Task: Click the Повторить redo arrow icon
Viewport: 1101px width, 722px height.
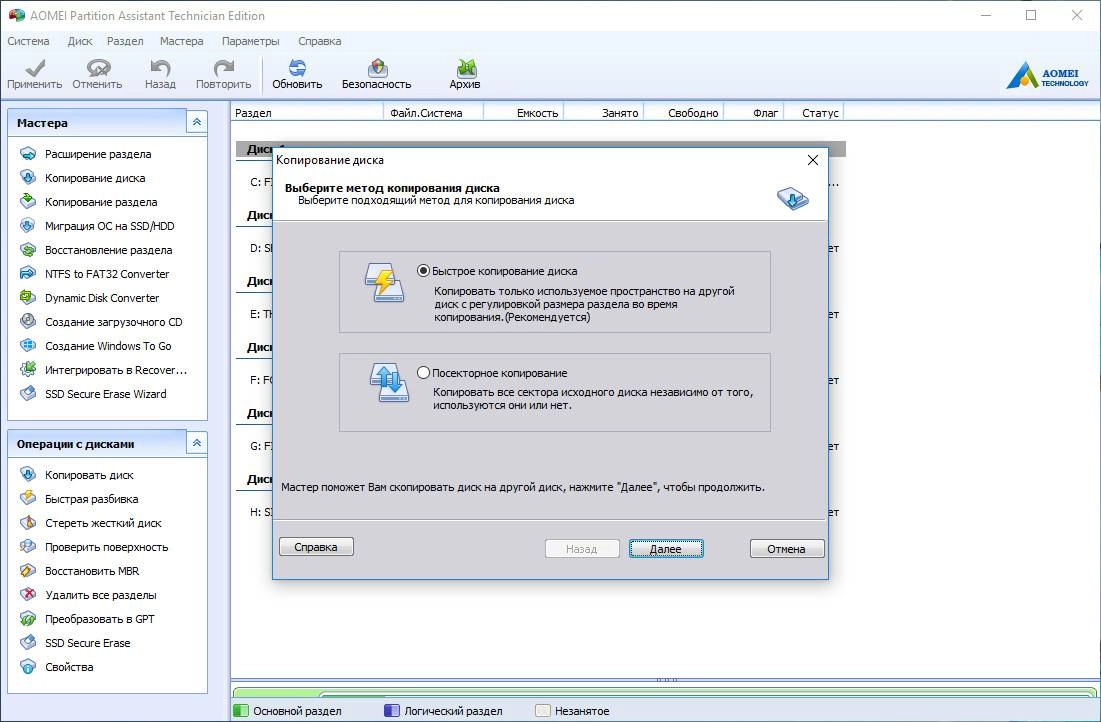Action: (x=223, y=67)
